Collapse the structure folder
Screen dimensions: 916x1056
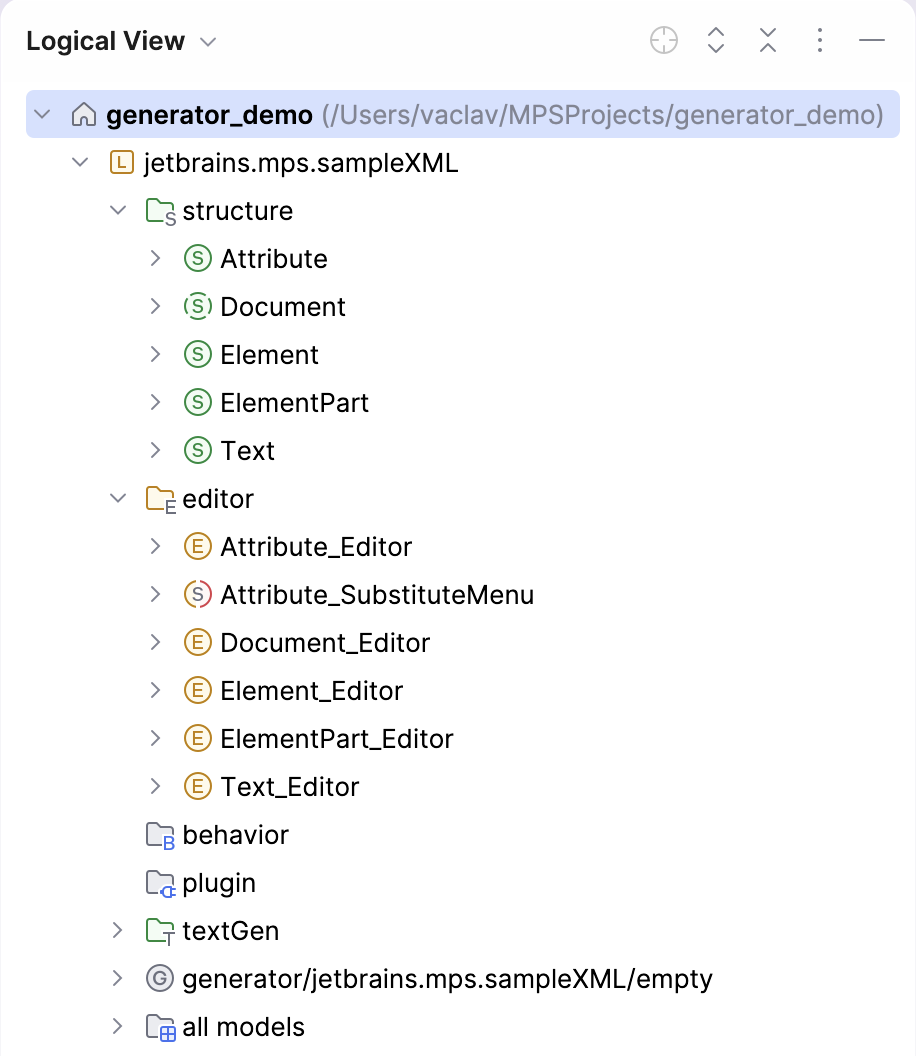tap(119, 210)
